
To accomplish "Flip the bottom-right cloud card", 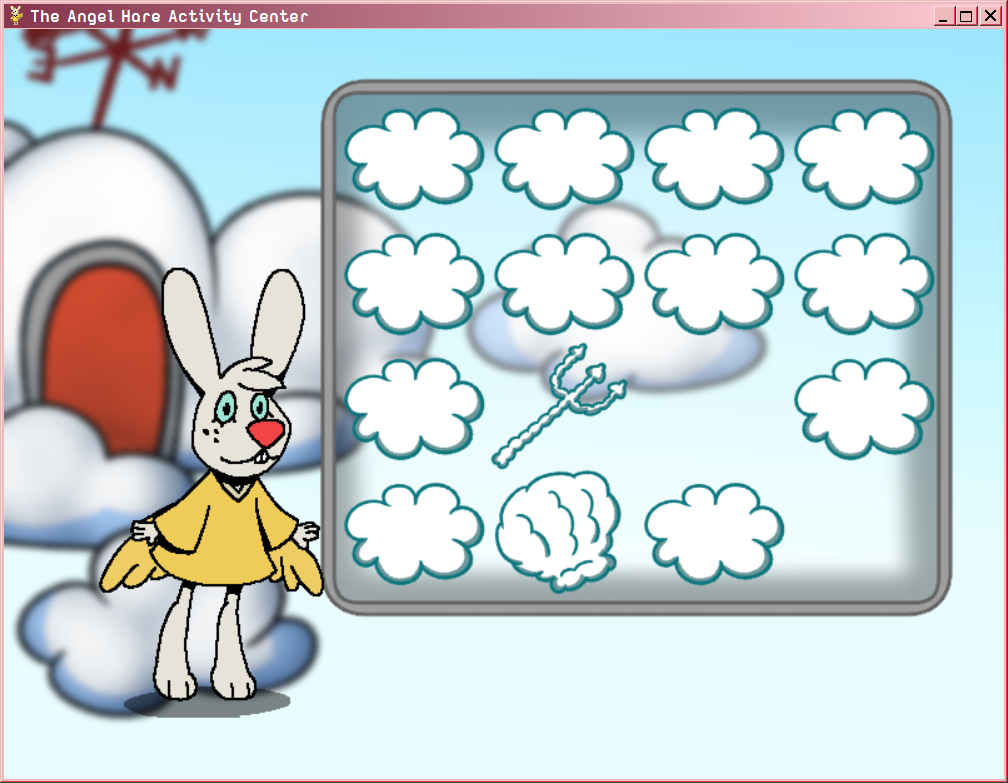I will coord(713,530).
